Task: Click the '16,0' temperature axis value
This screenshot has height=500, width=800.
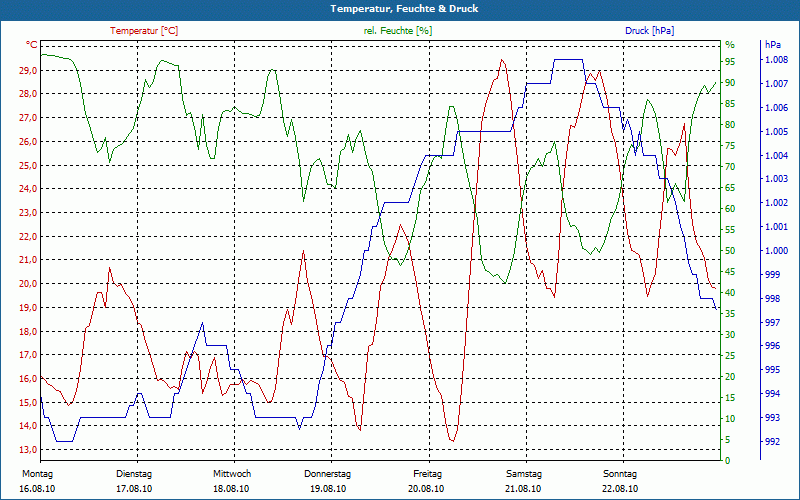Action: 28,379
